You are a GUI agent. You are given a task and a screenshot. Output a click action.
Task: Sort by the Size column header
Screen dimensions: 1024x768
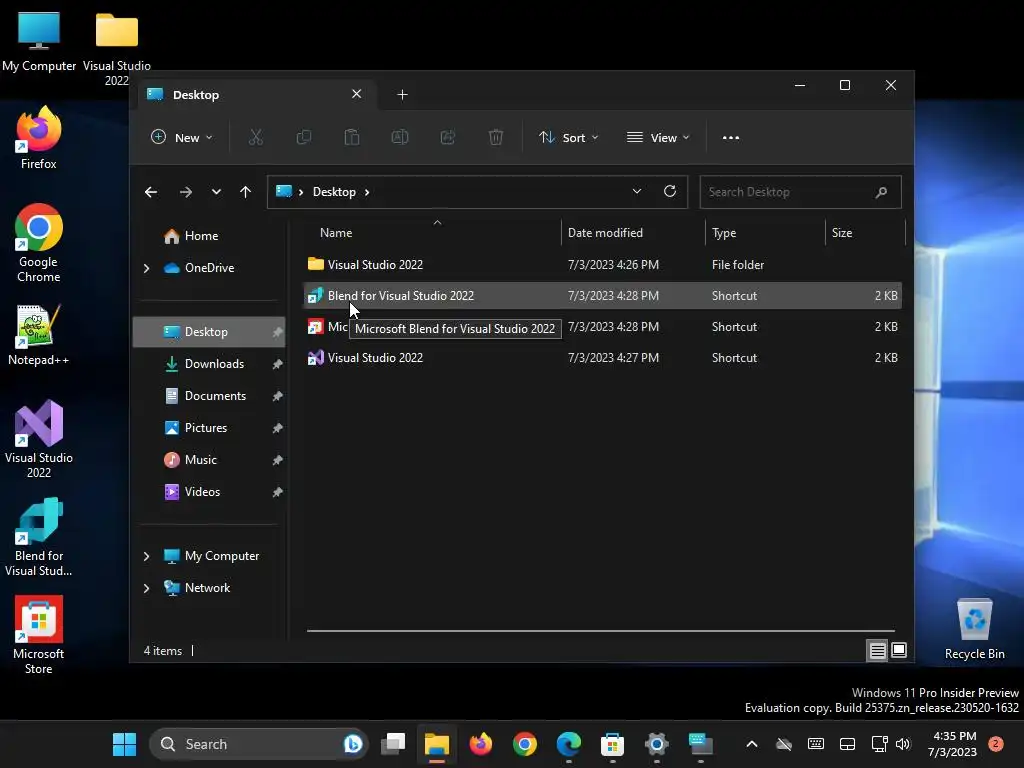[x=865, y=232]
